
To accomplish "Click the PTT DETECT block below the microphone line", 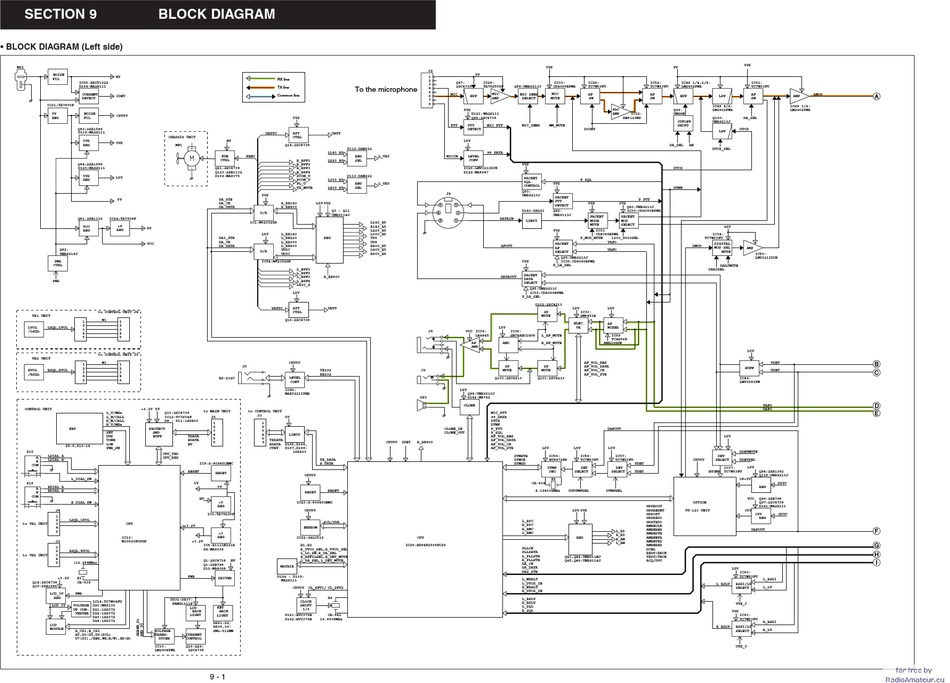I will pos(474,127).
